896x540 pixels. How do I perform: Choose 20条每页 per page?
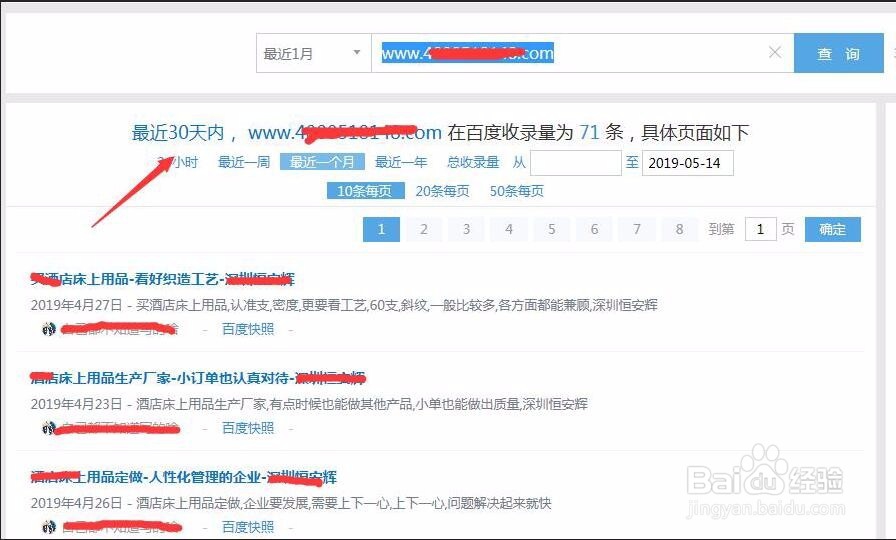coord(442,191)
